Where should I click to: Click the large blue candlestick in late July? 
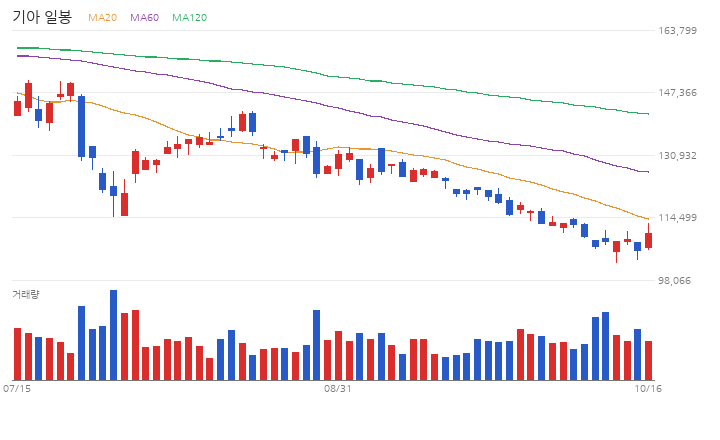coord(81,126)
